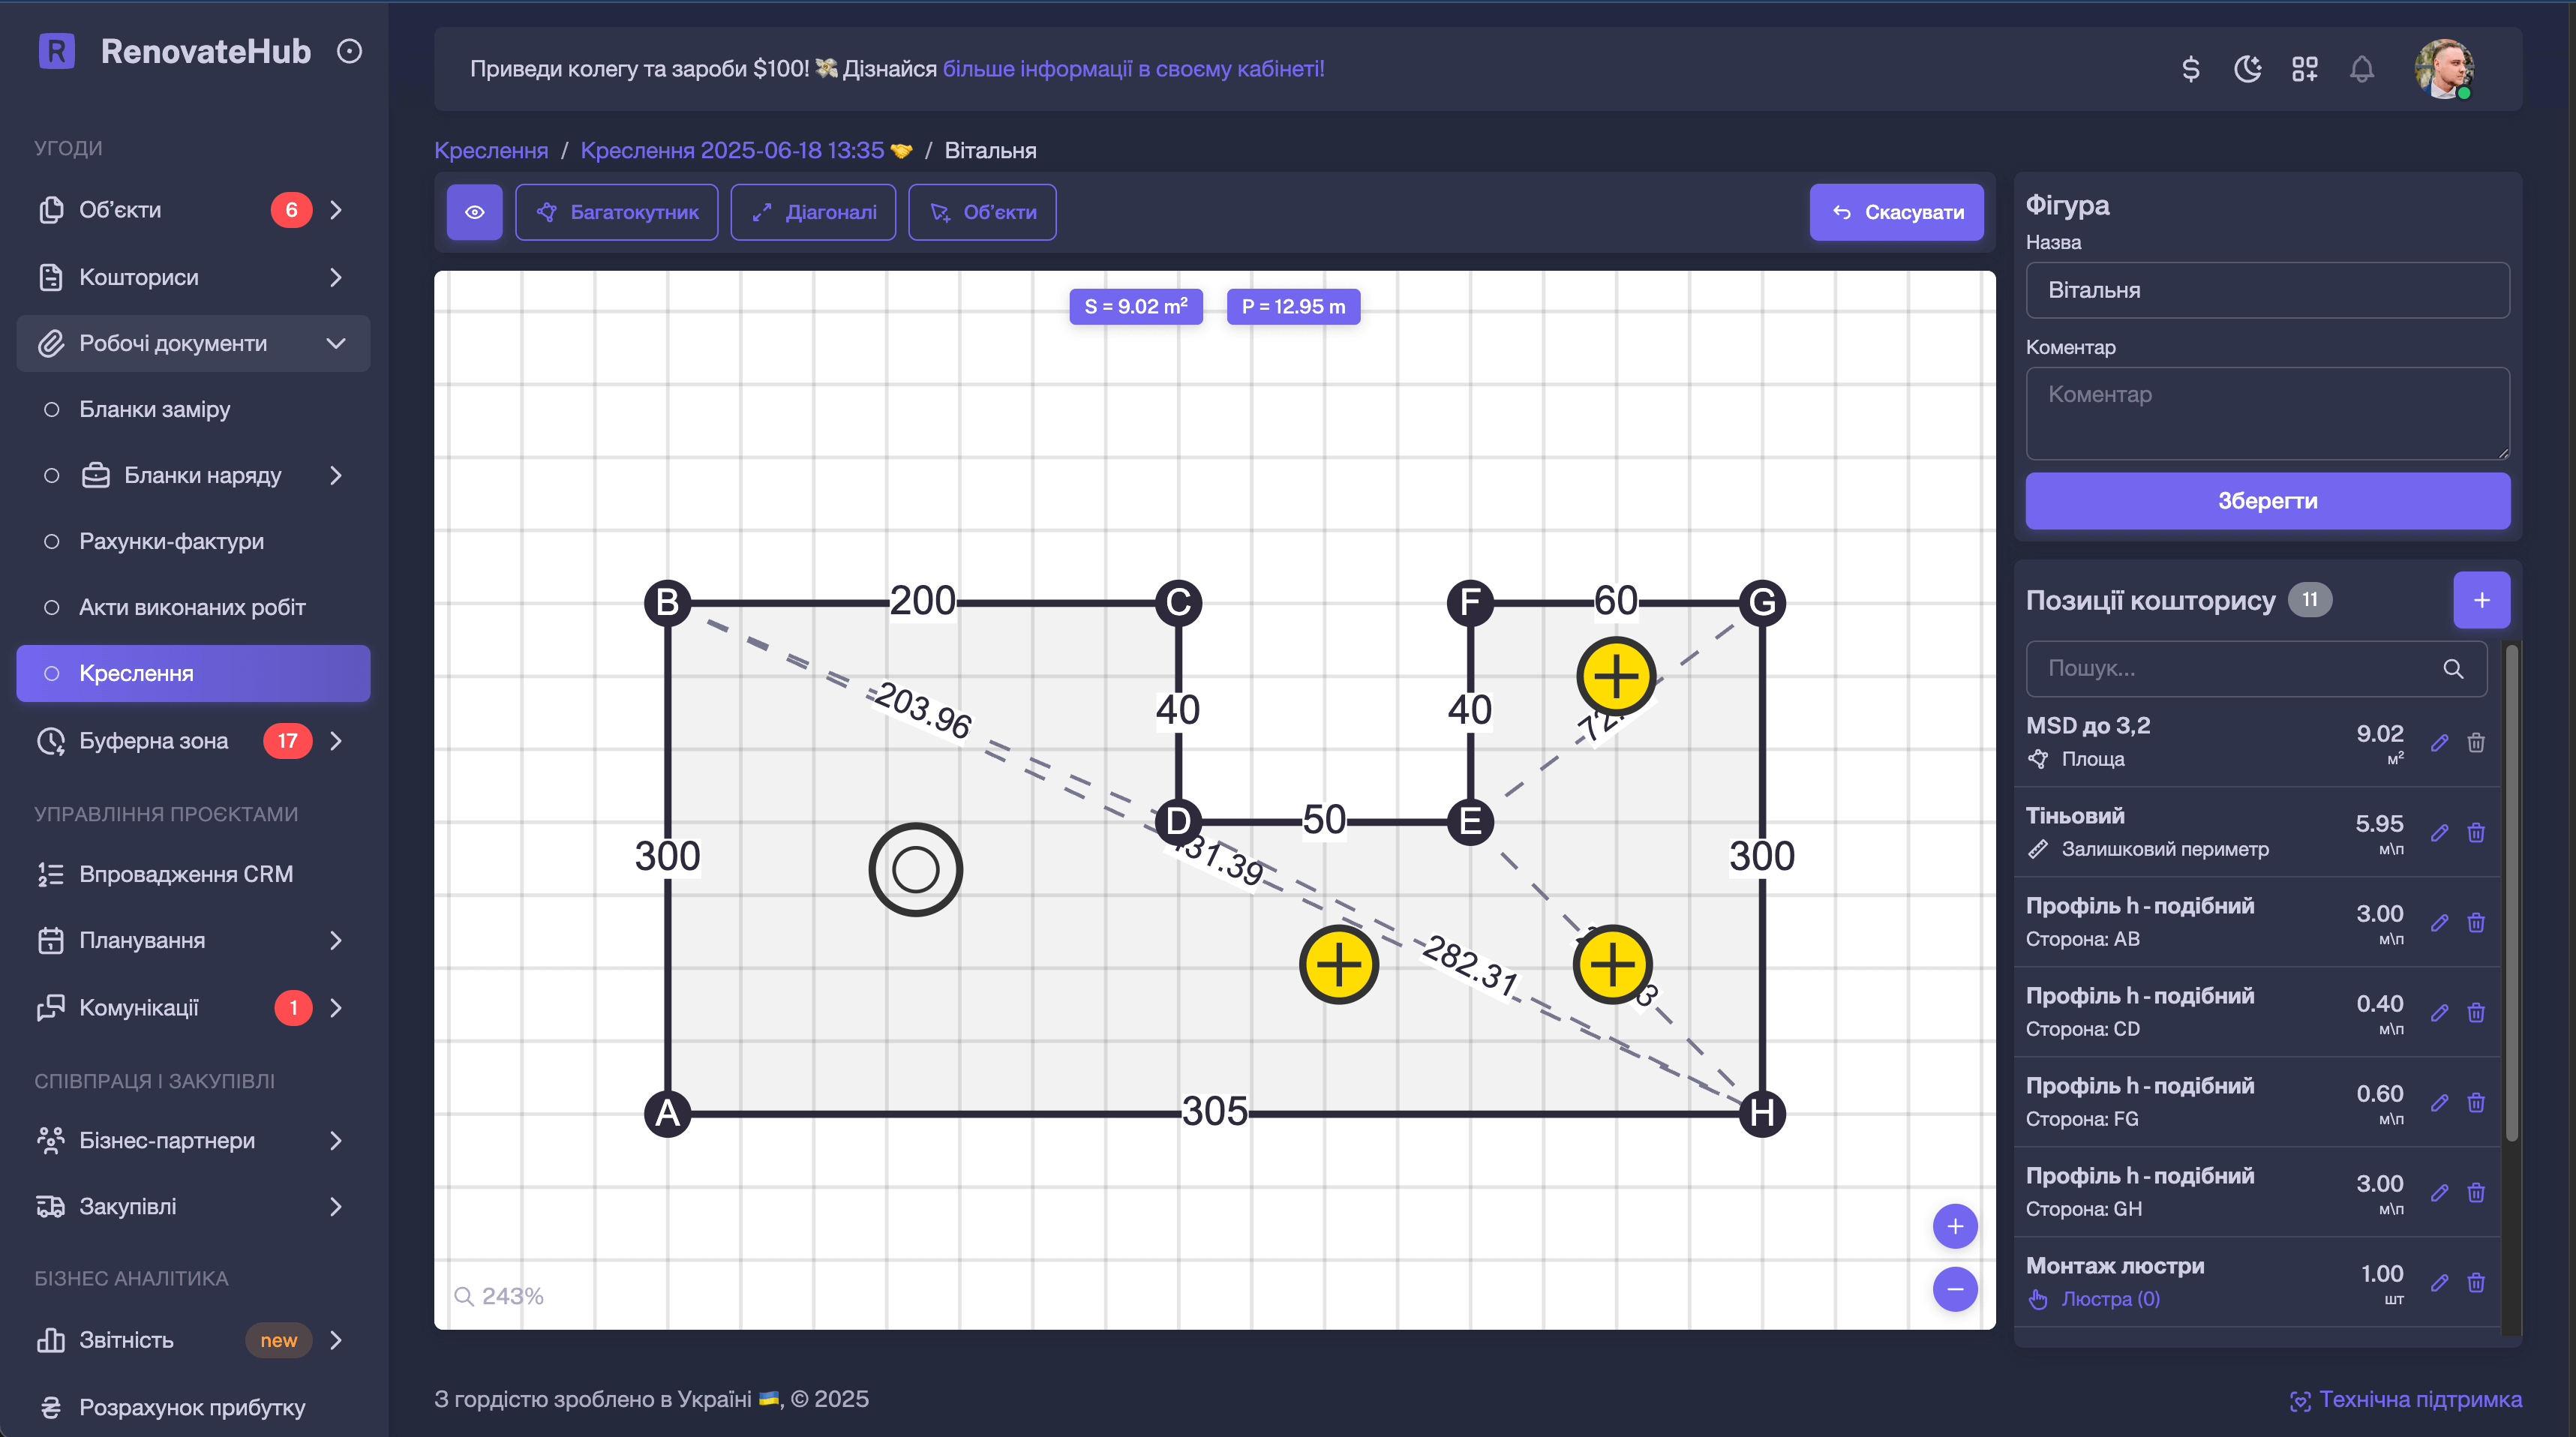Expand the Об'єкти sidebar menu
The width and height of the screenshot is (2576, 1437).
click(193, 210)
